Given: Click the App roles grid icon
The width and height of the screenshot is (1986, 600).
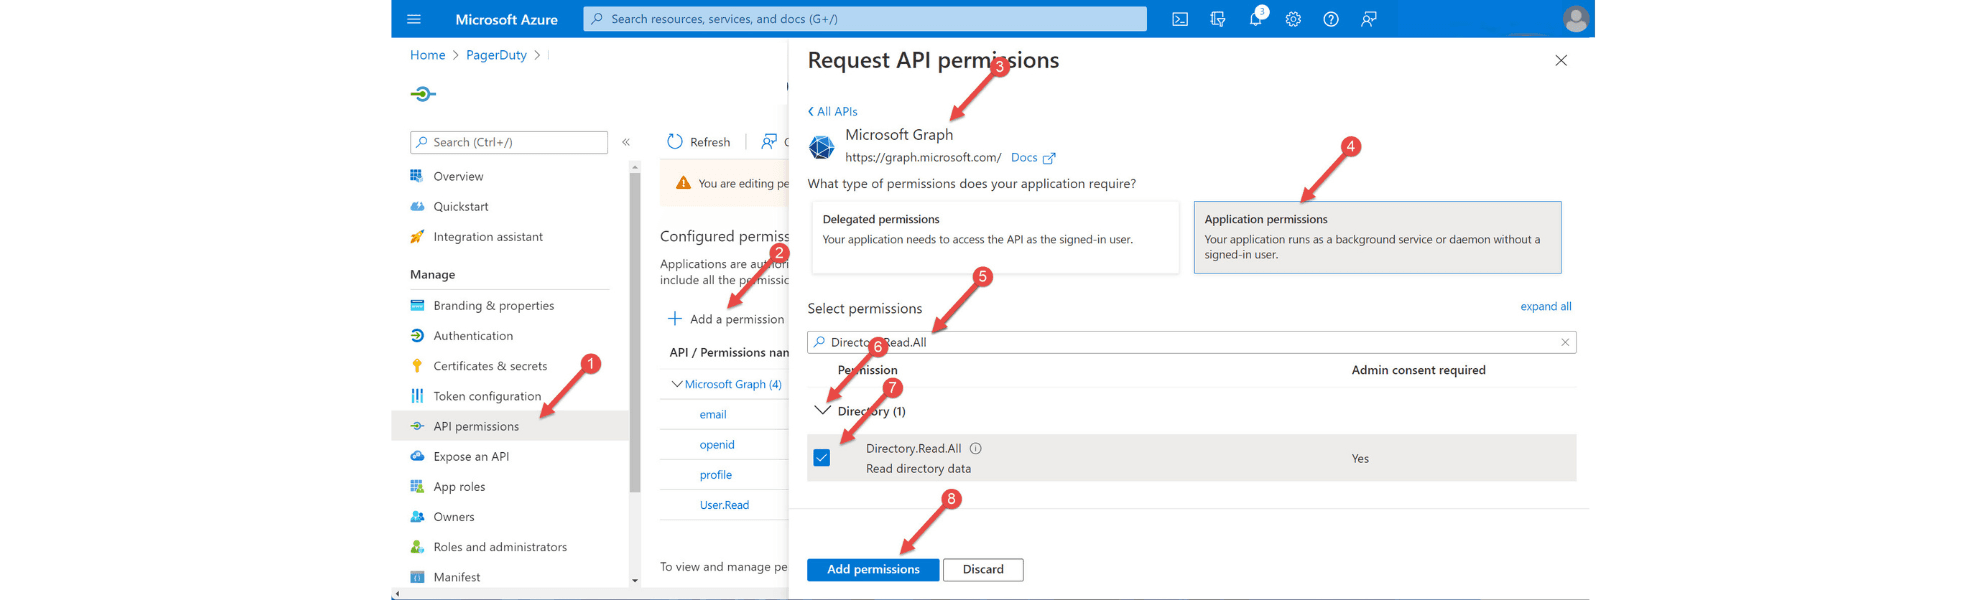Looking at the screenshot, I should click(x=417, y=487).
